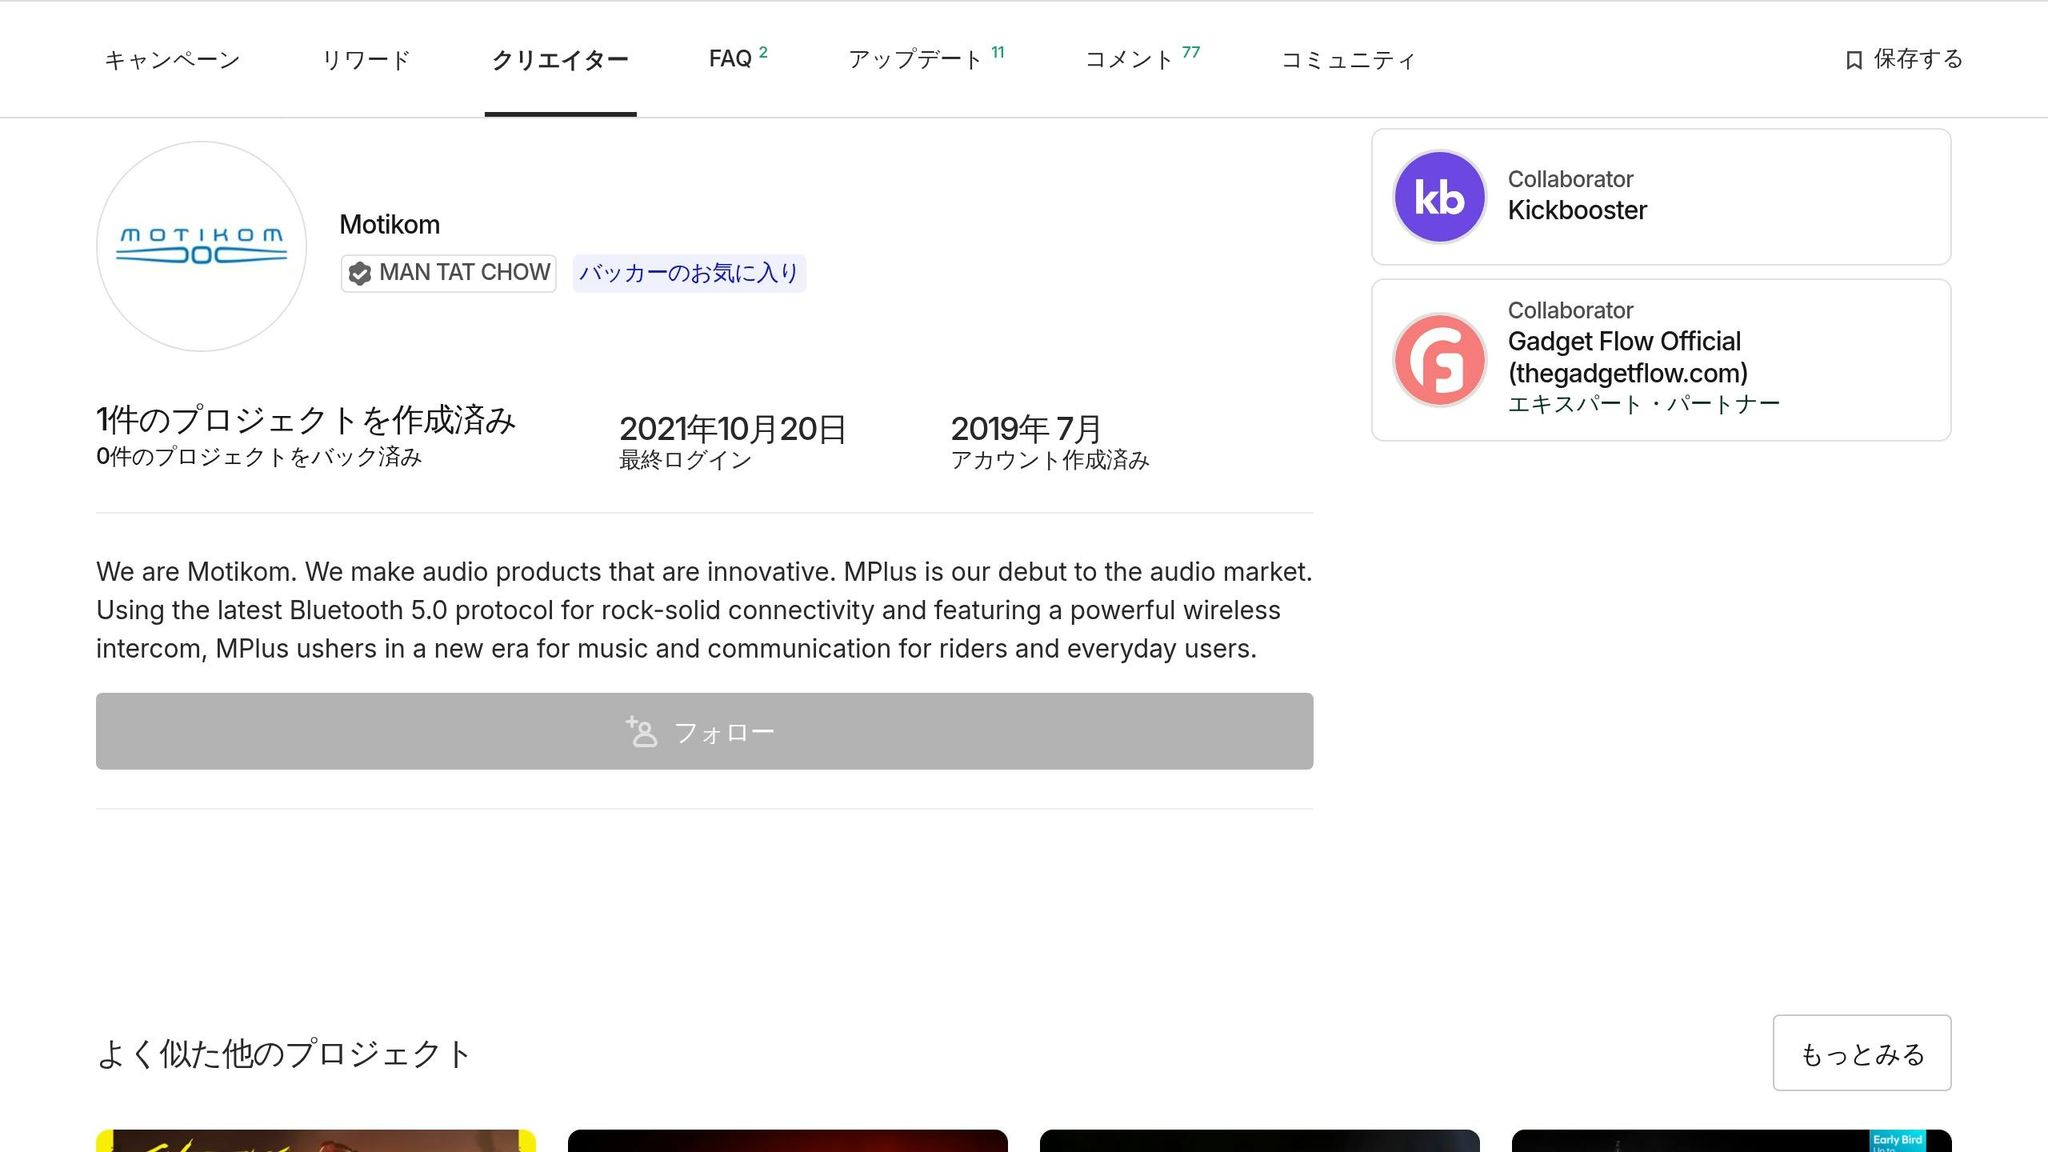Click the 'We are Motikom' description paragraph
2048x1152 pixels.
(x=704, y=610)
